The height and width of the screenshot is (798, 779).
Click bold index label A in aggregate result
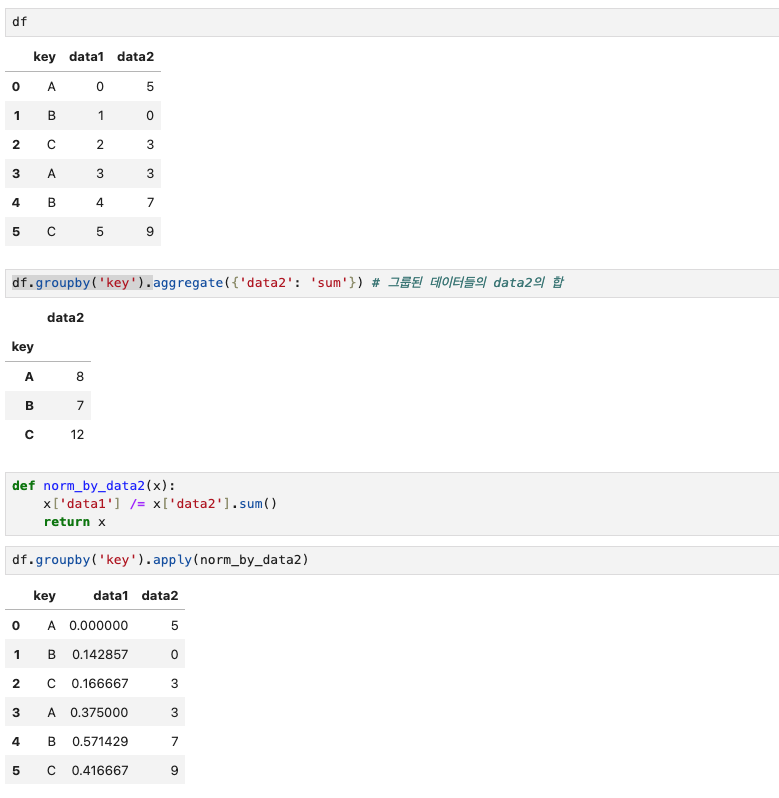pos(29,377)
